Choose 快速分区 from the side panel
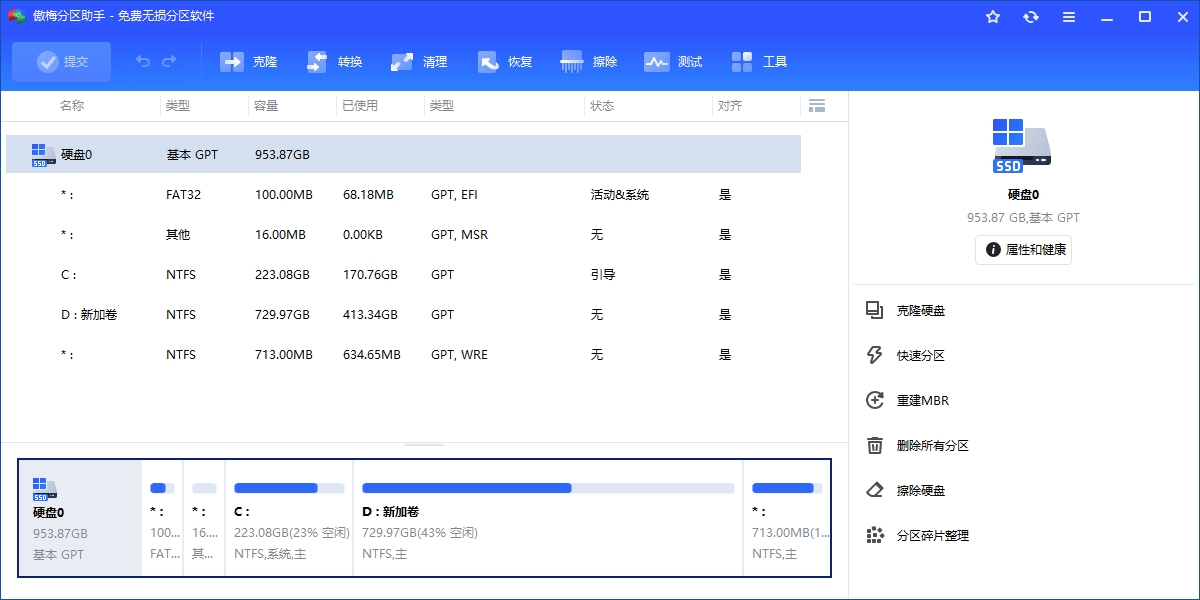Screen dimensions: 1200x600 [920, 356]
